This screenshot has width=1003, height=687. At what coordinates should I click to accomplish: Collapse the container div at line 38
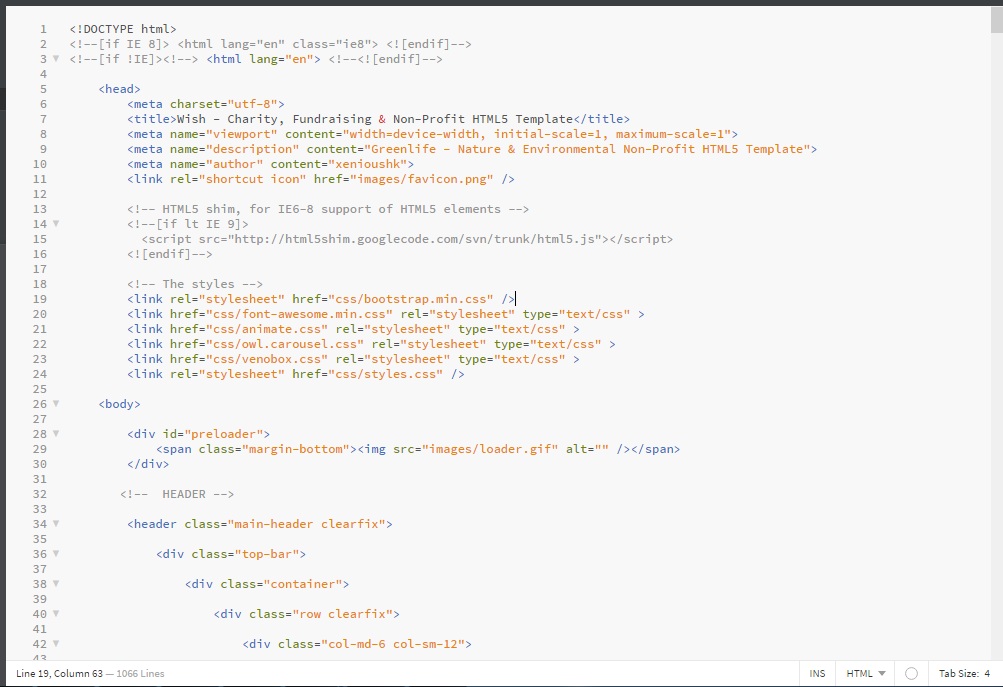tap(56, 583)
